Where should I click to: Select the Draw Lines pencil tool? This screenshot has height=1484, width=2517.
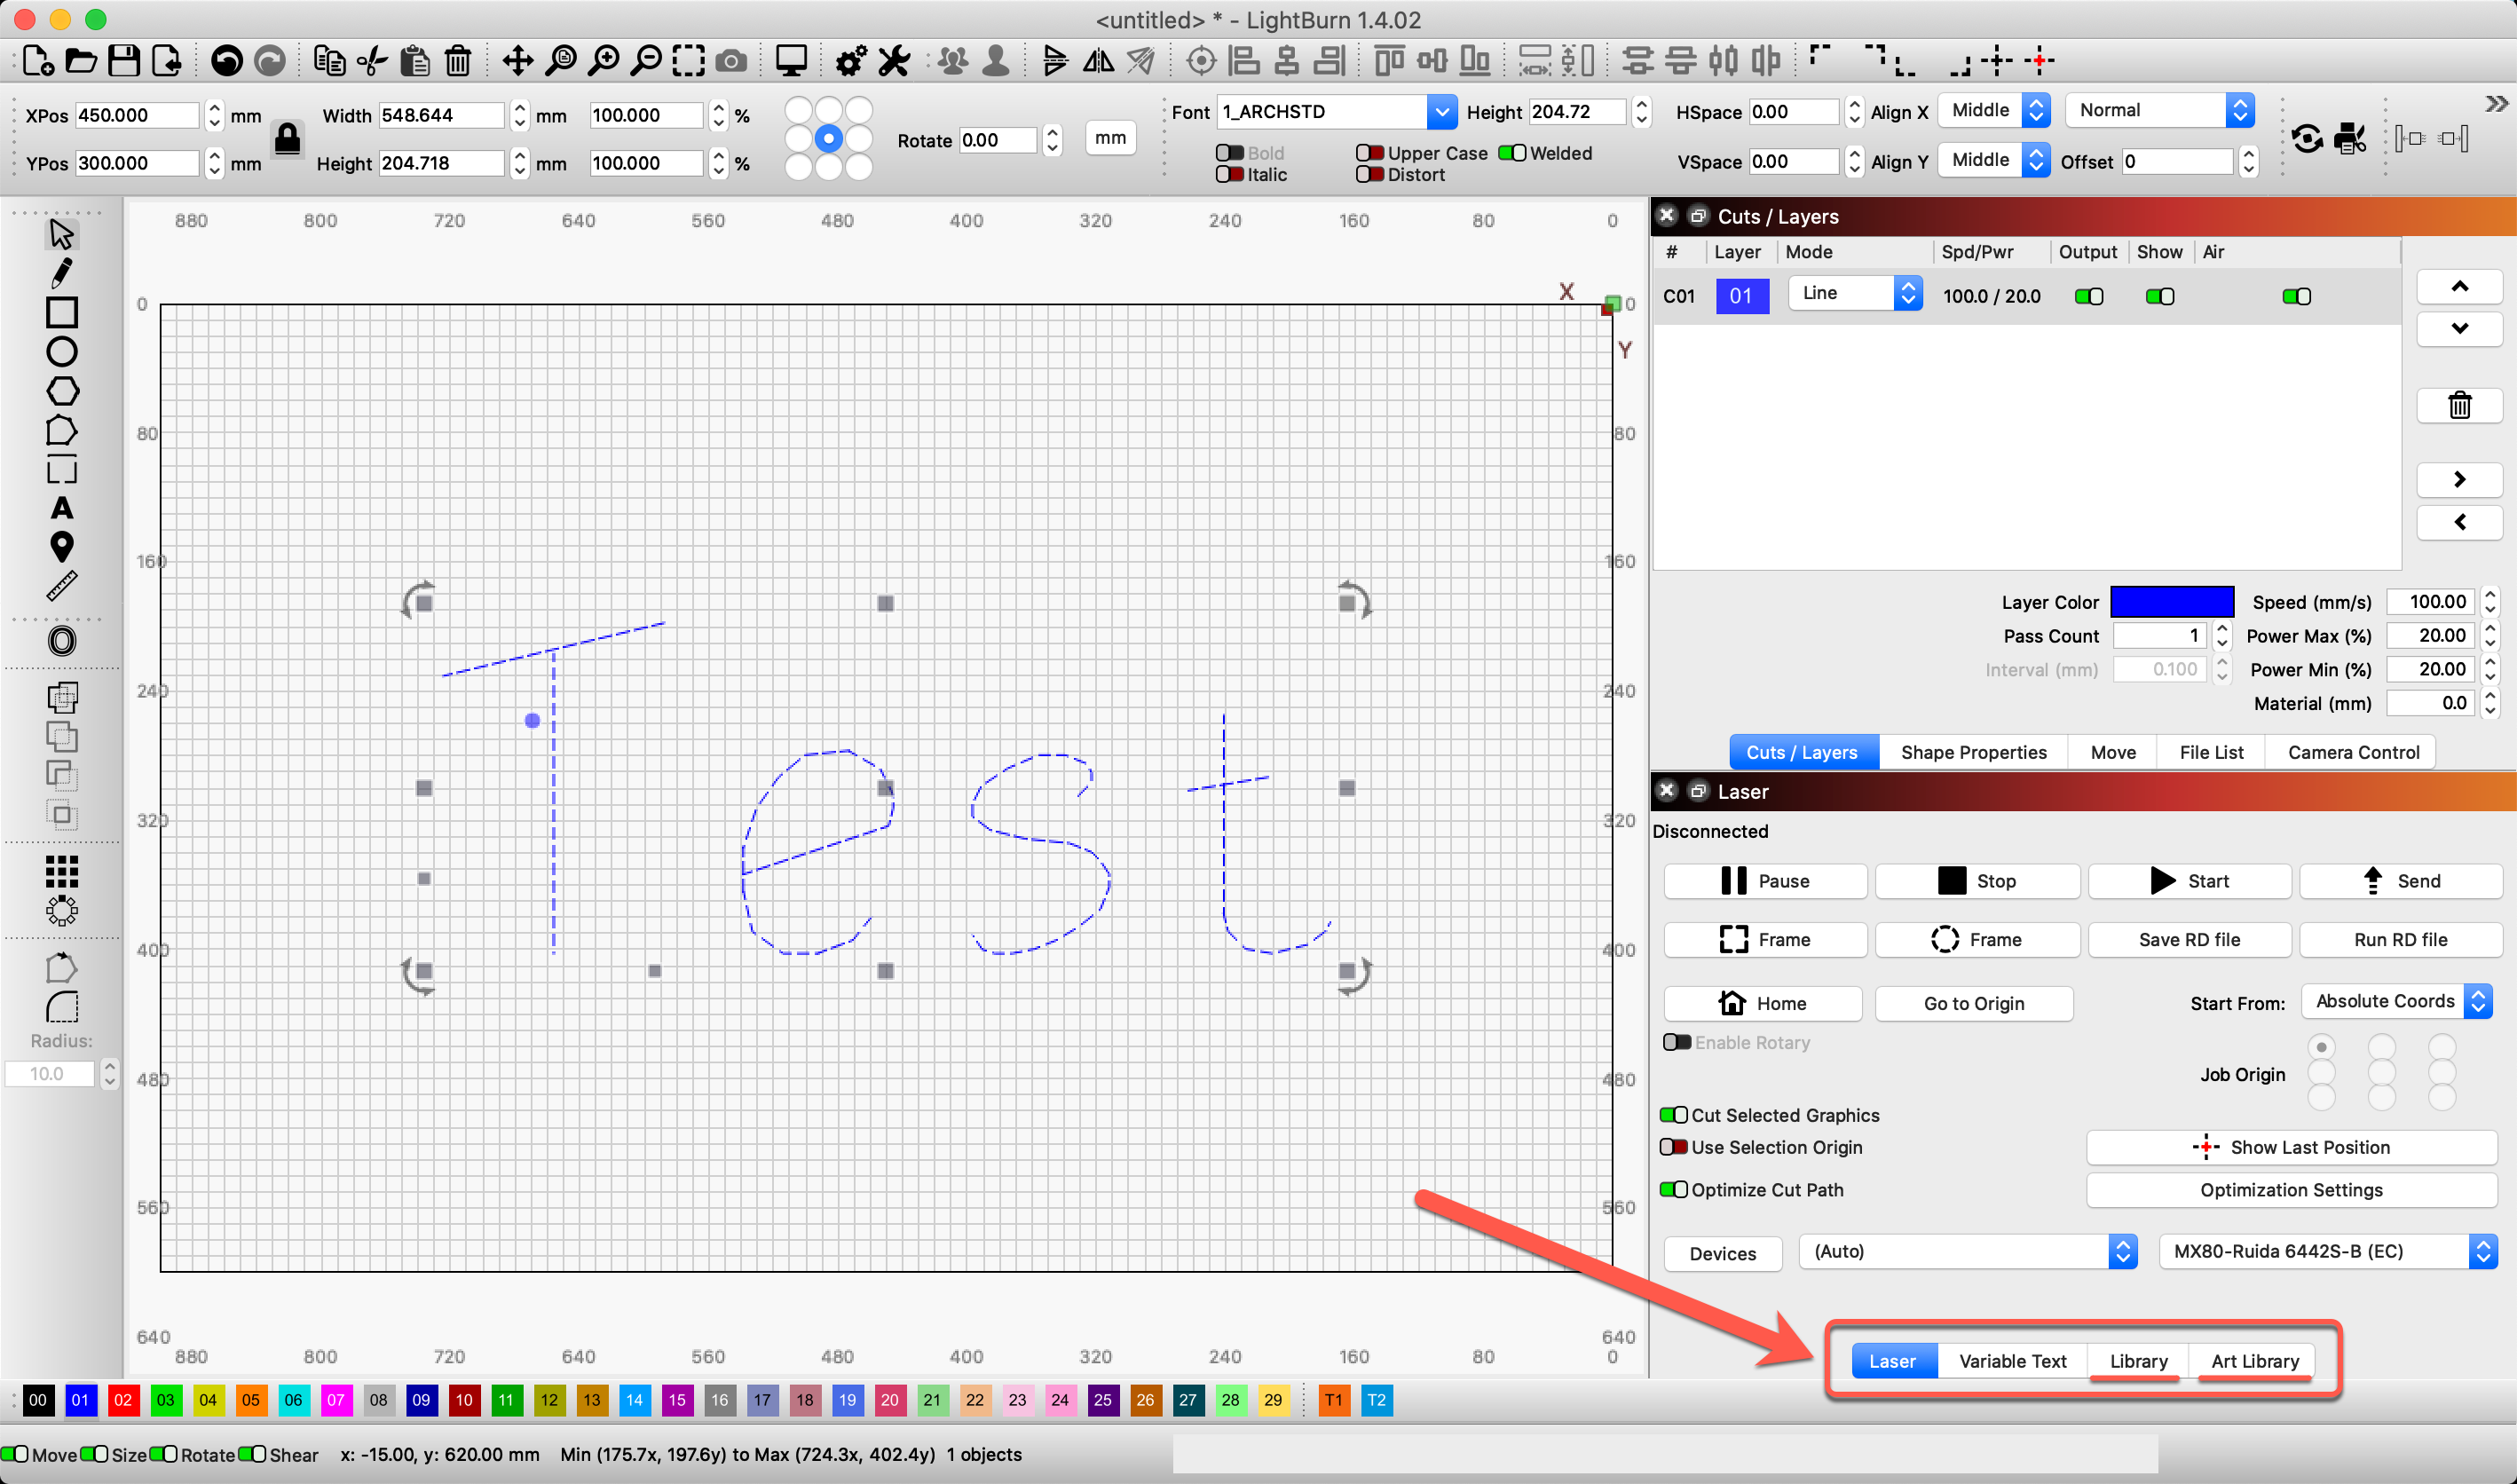click(61, 273)
